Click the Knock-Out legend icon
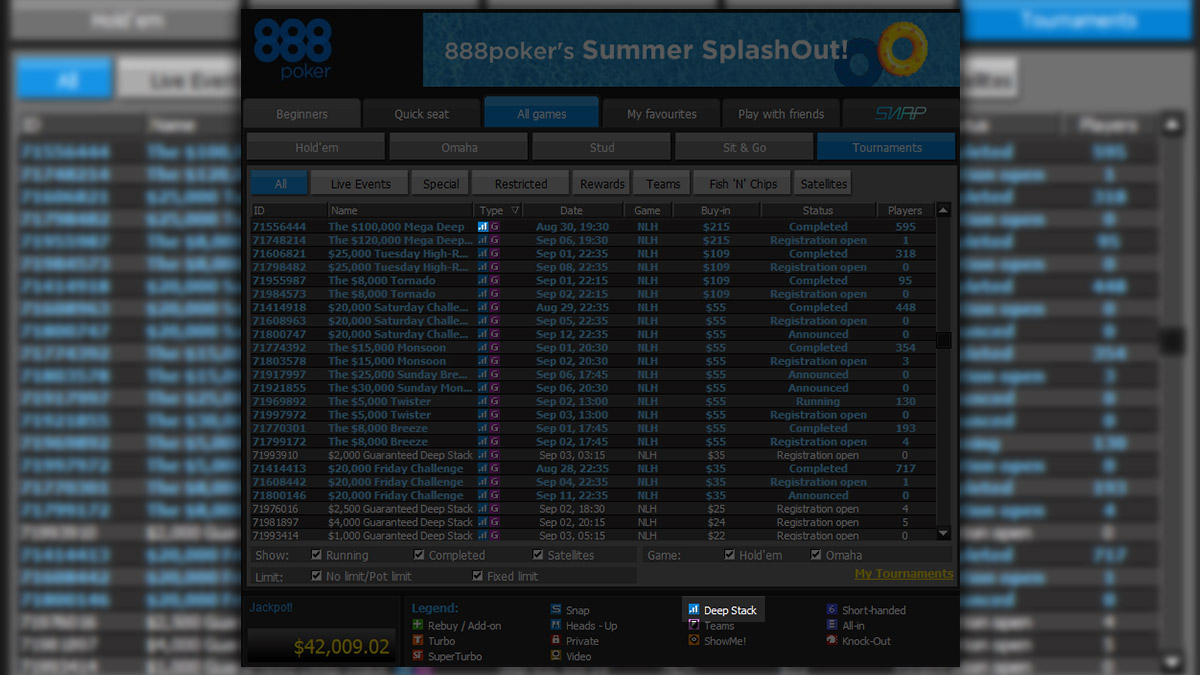1200x675 pixels. (x=832, y=641)
